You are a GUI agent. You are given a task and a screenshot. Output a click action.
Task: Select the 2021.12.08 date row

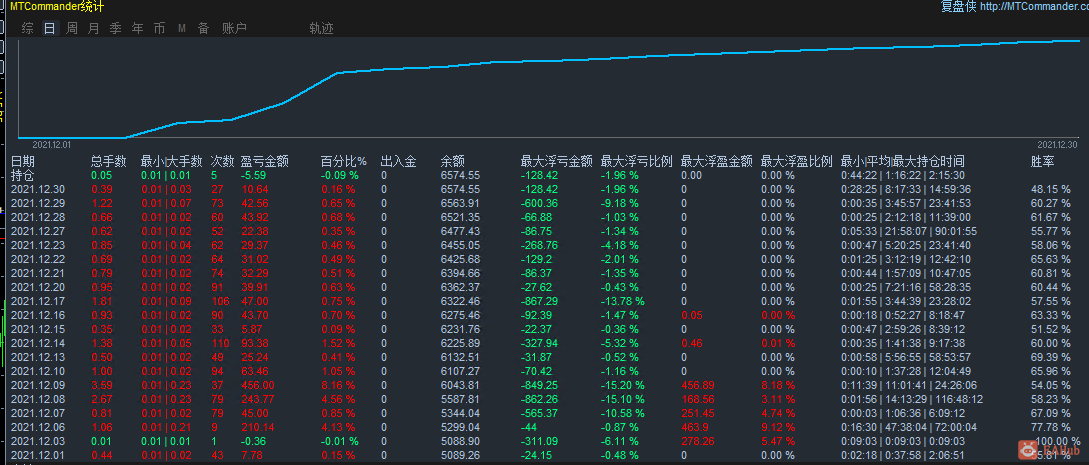point(38,399)
